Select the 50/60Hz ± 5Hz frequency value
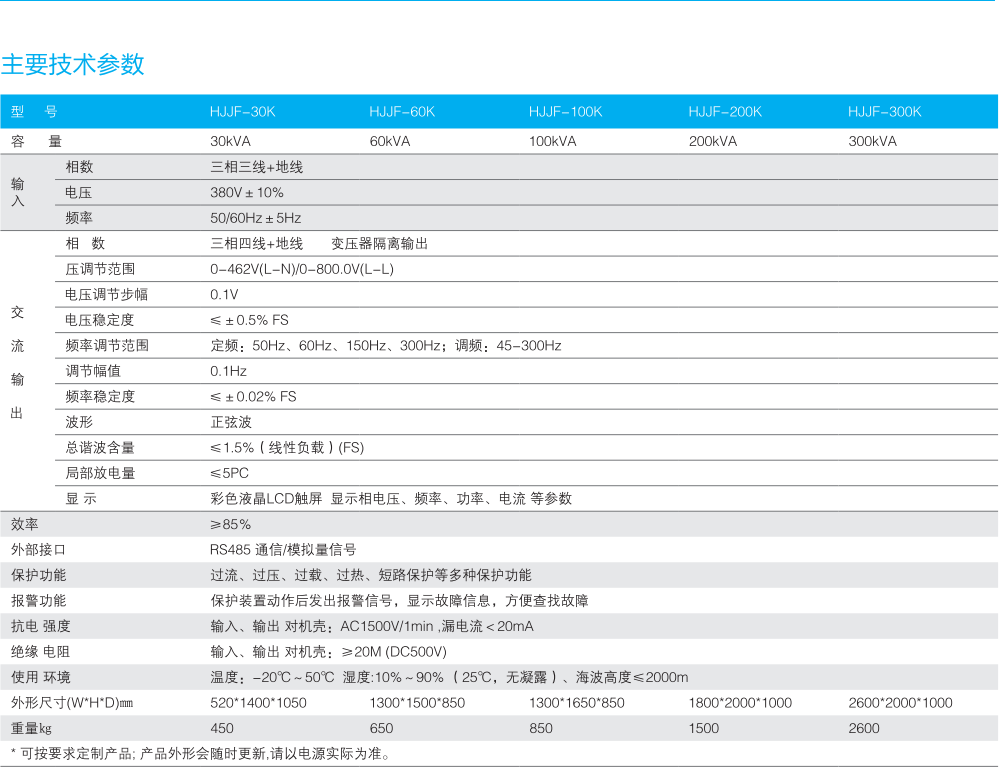 [x=255, y=218]
